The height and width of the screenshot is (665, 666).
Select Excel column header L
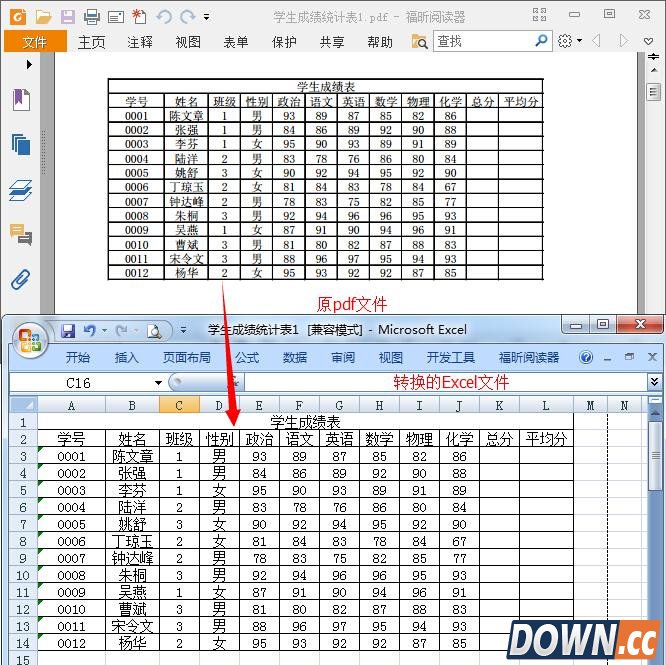coord(546,405)
